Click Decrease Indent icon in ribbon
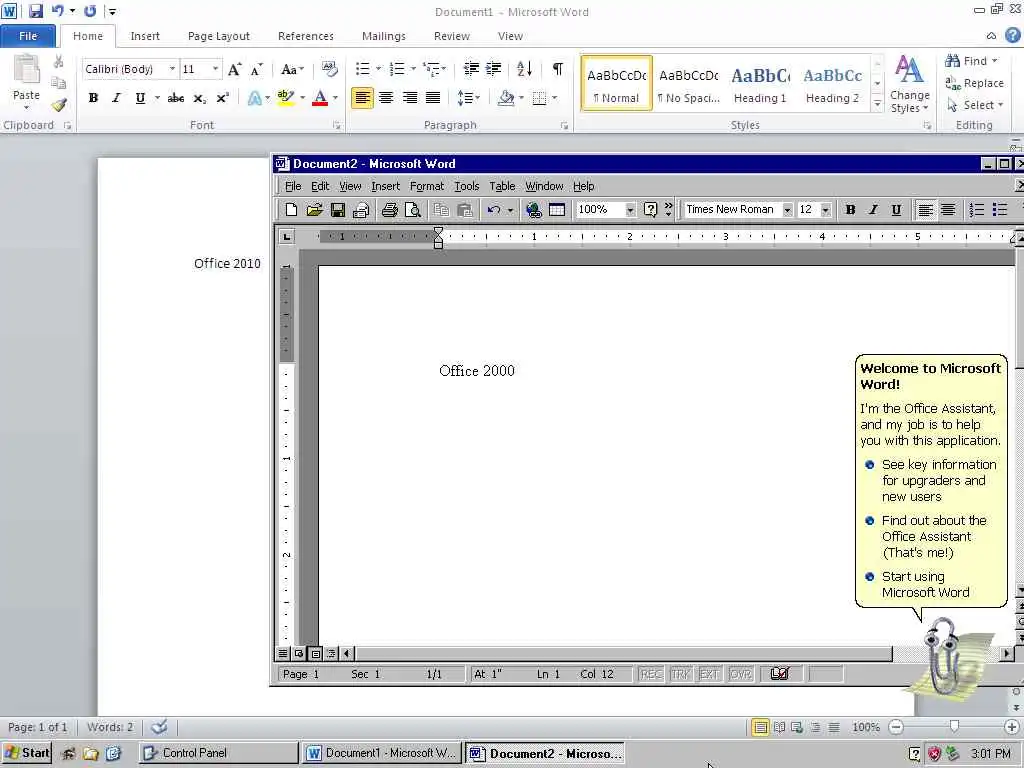This screenshot has width=1024, height=768. tap(471, 69)
